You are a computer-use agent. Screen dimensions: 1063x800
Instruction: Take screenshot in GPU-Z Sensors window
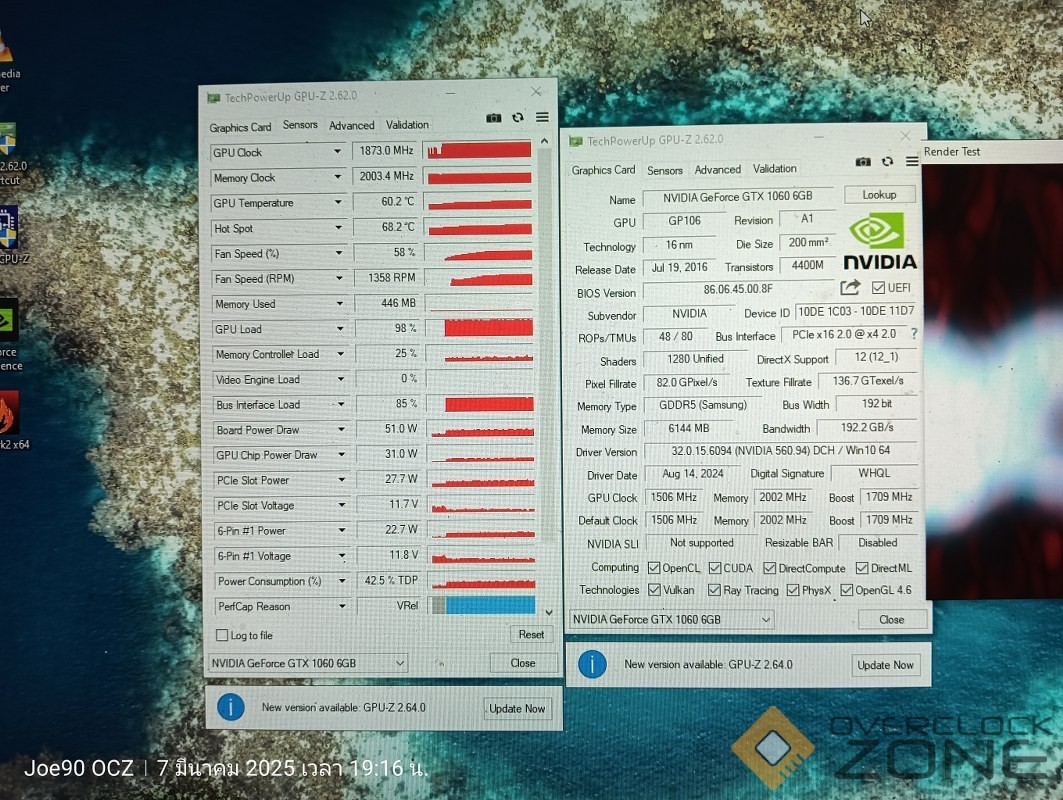(494, 118)
